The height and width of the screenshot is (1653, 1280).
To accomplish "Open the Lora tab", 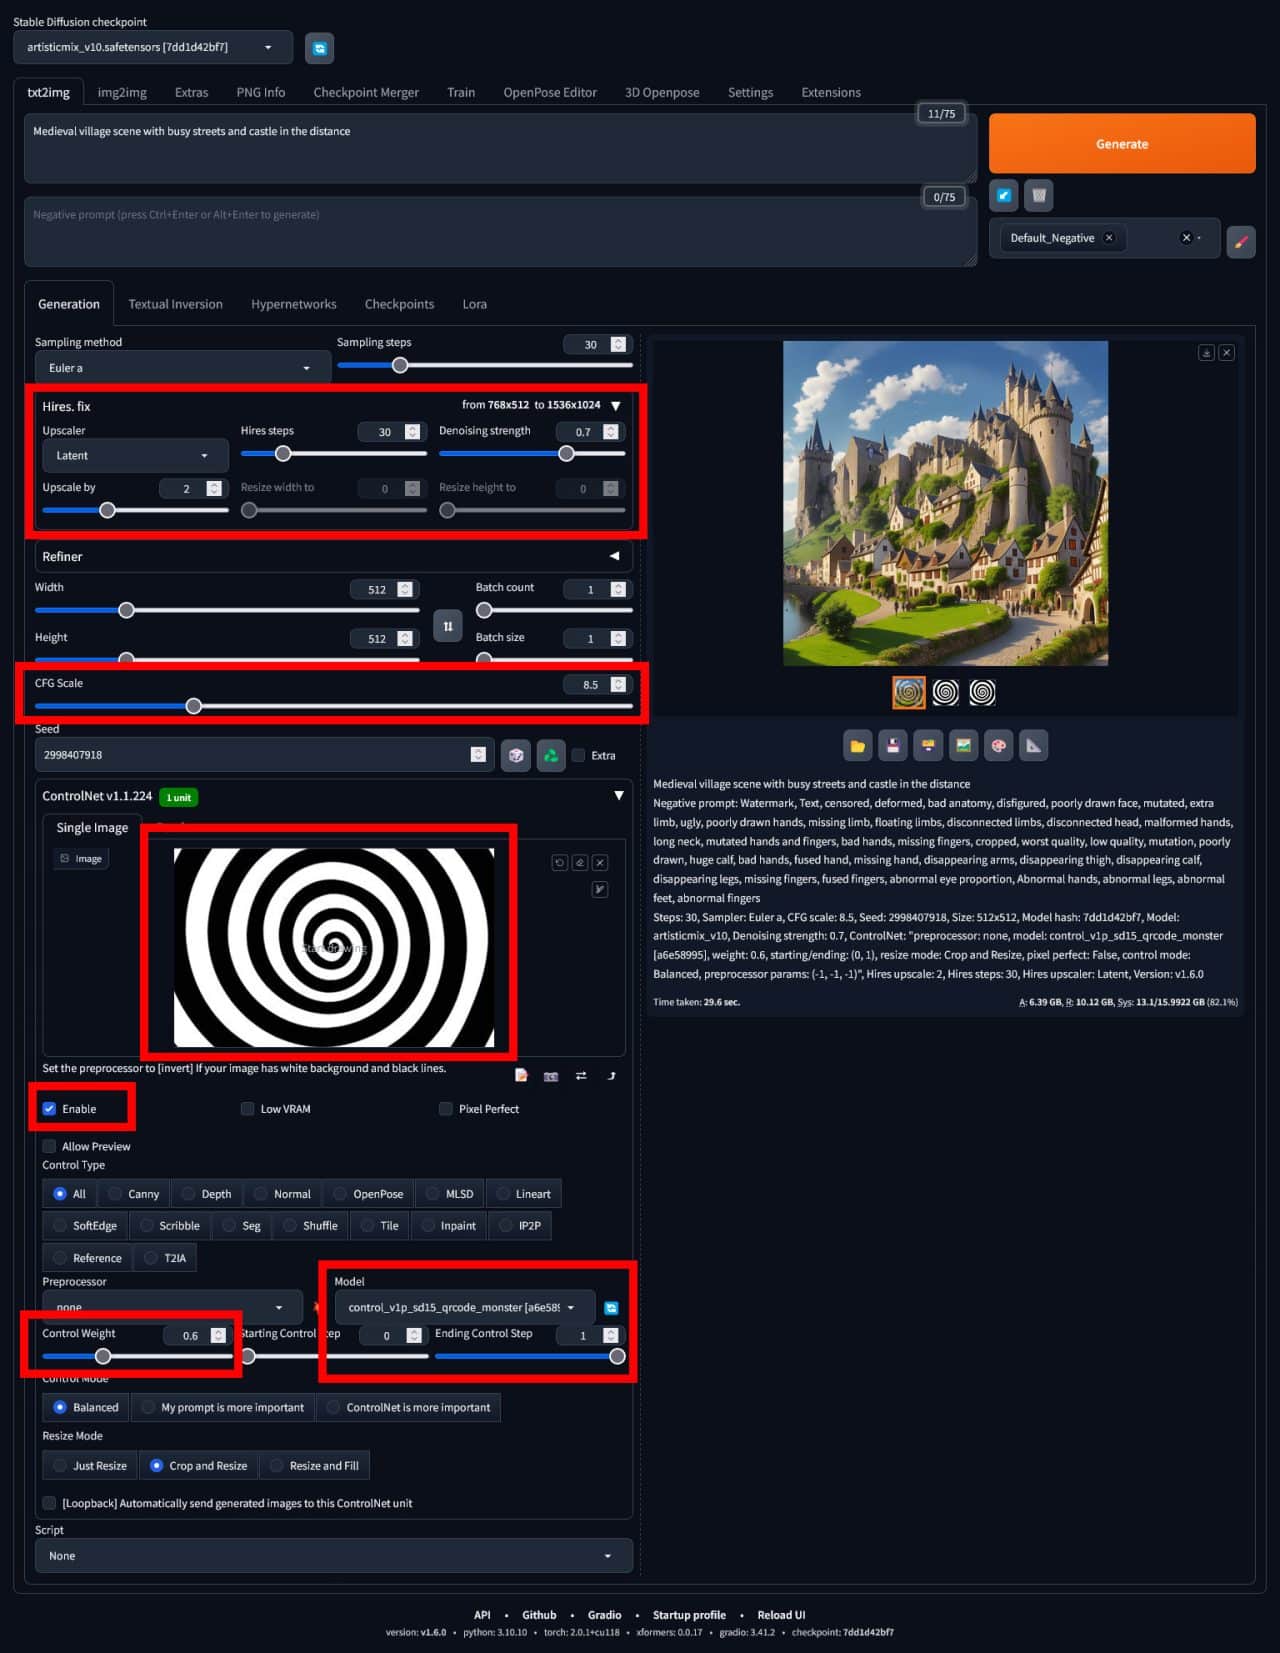I will (474, 304).
